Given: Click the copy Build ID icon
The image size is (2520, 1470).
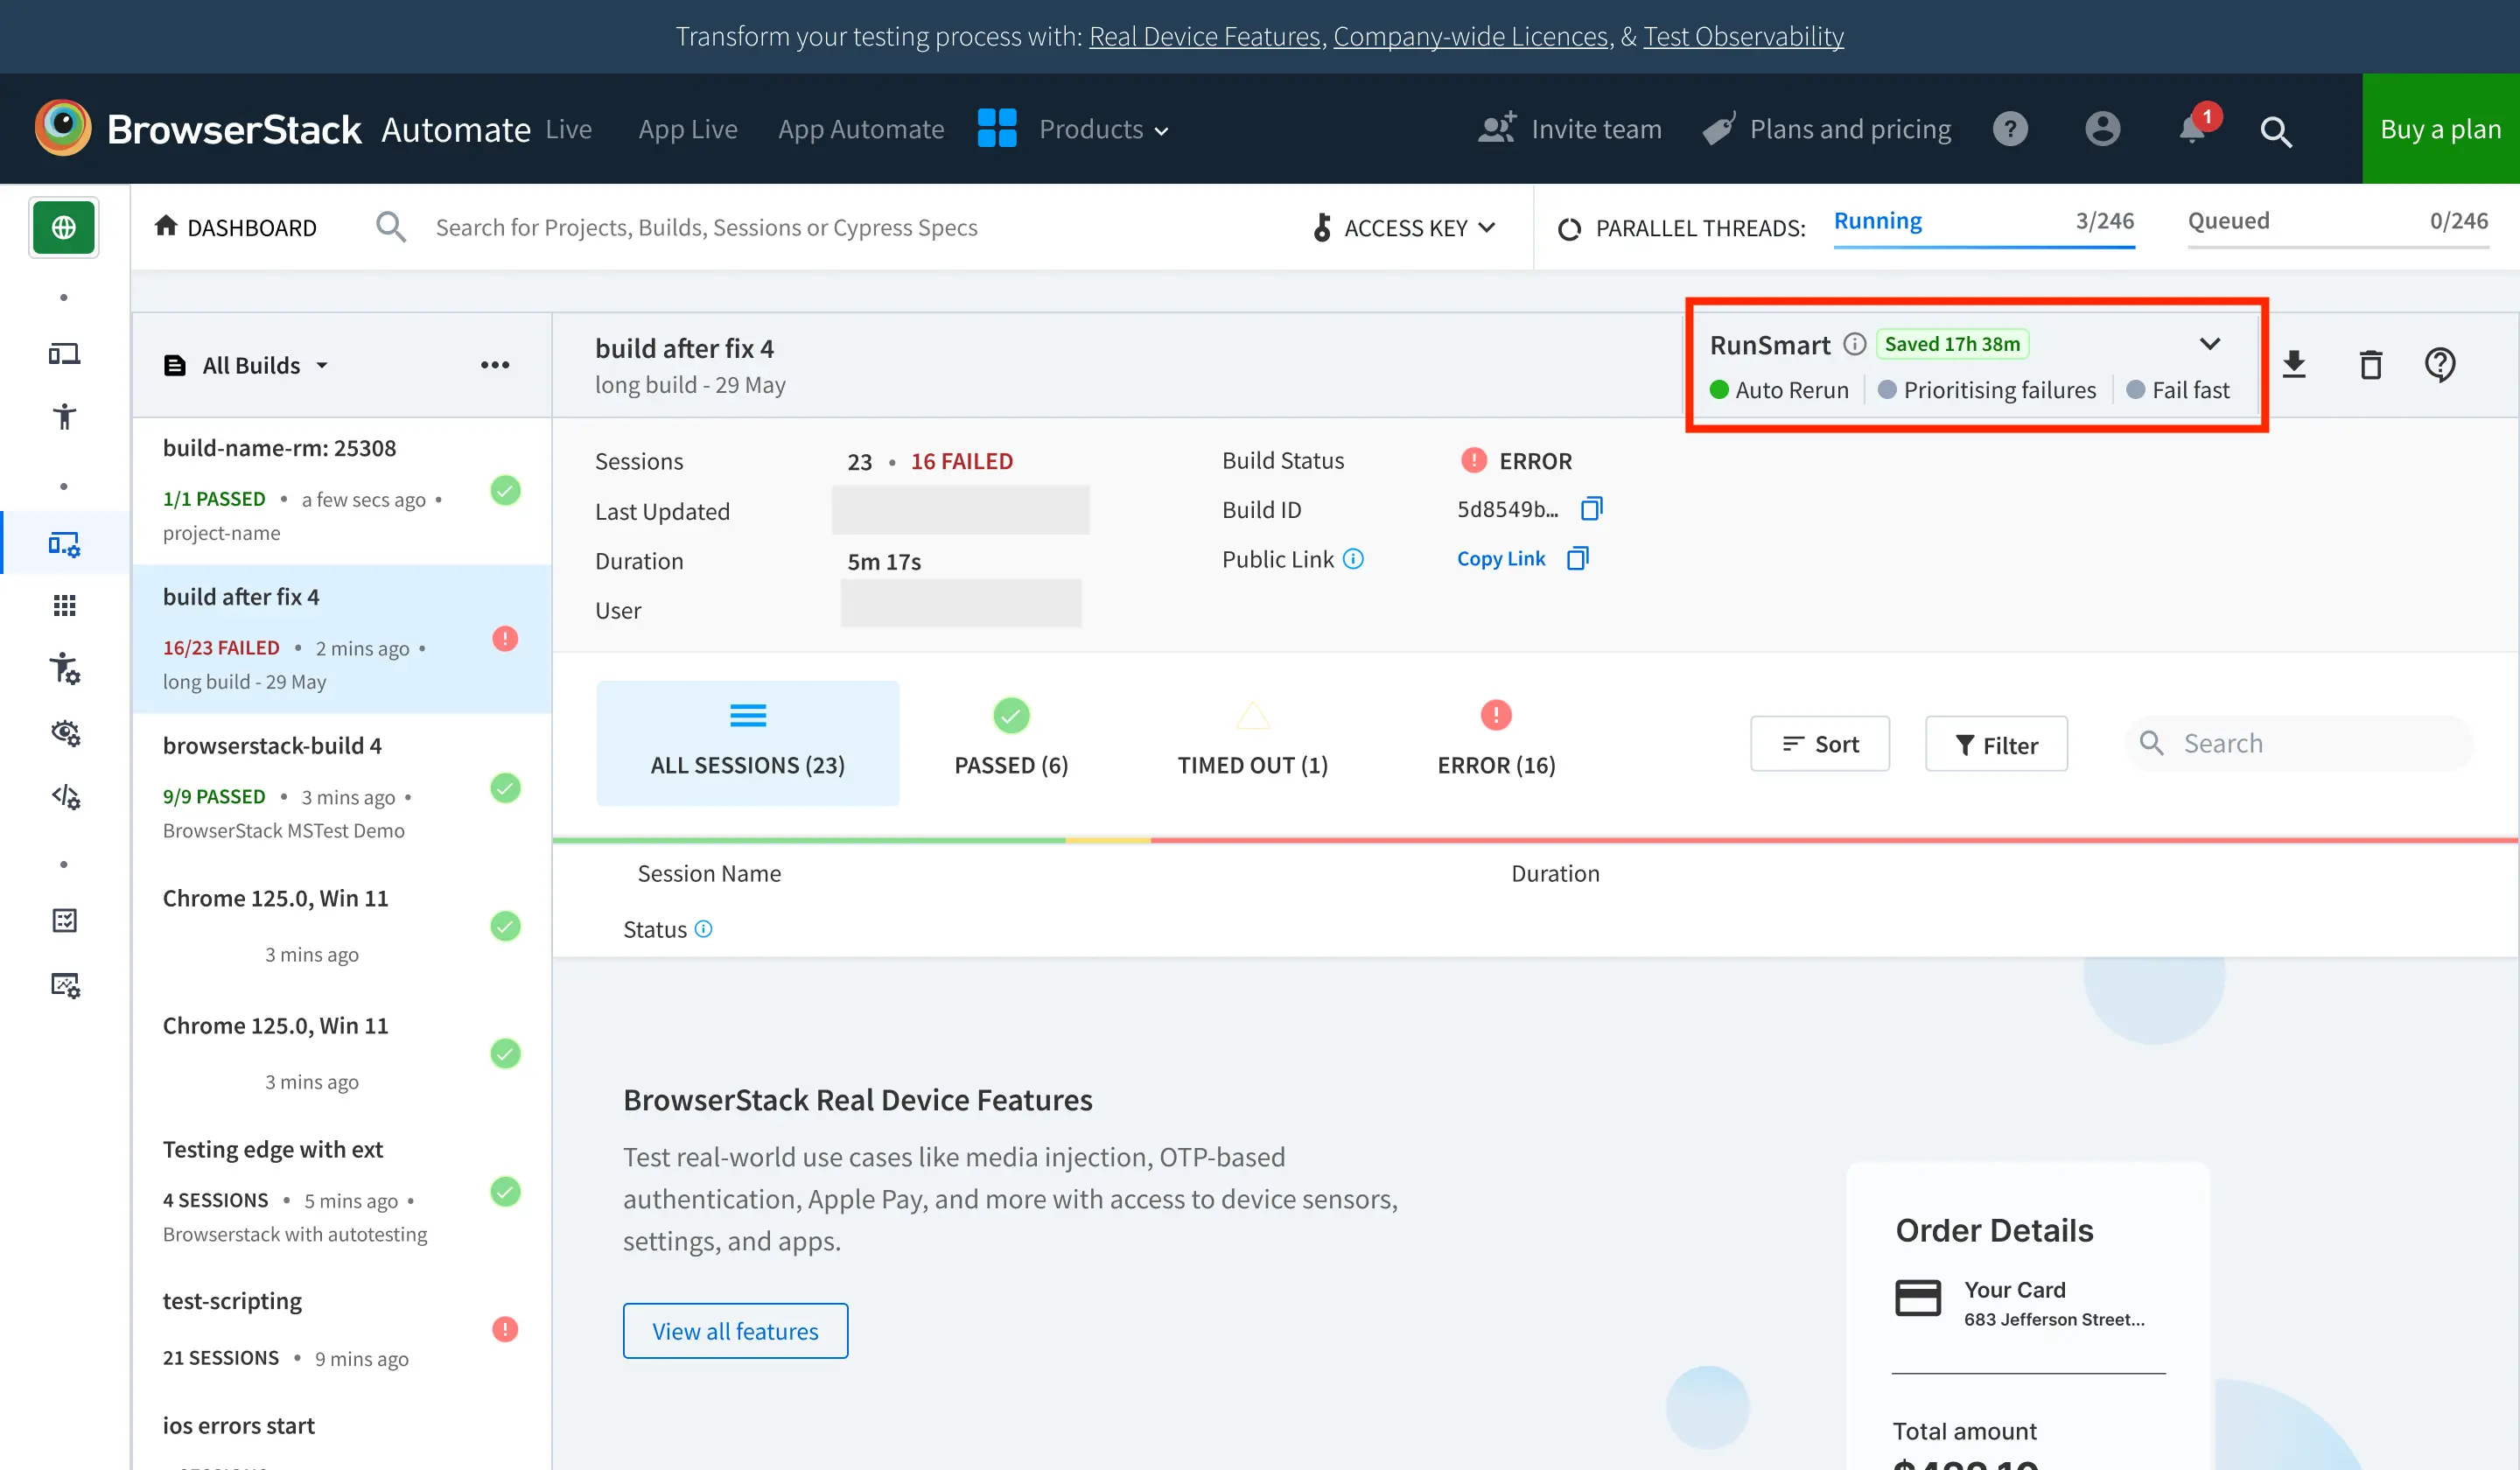Looking at the screenshot, I should pos(1591,509).
